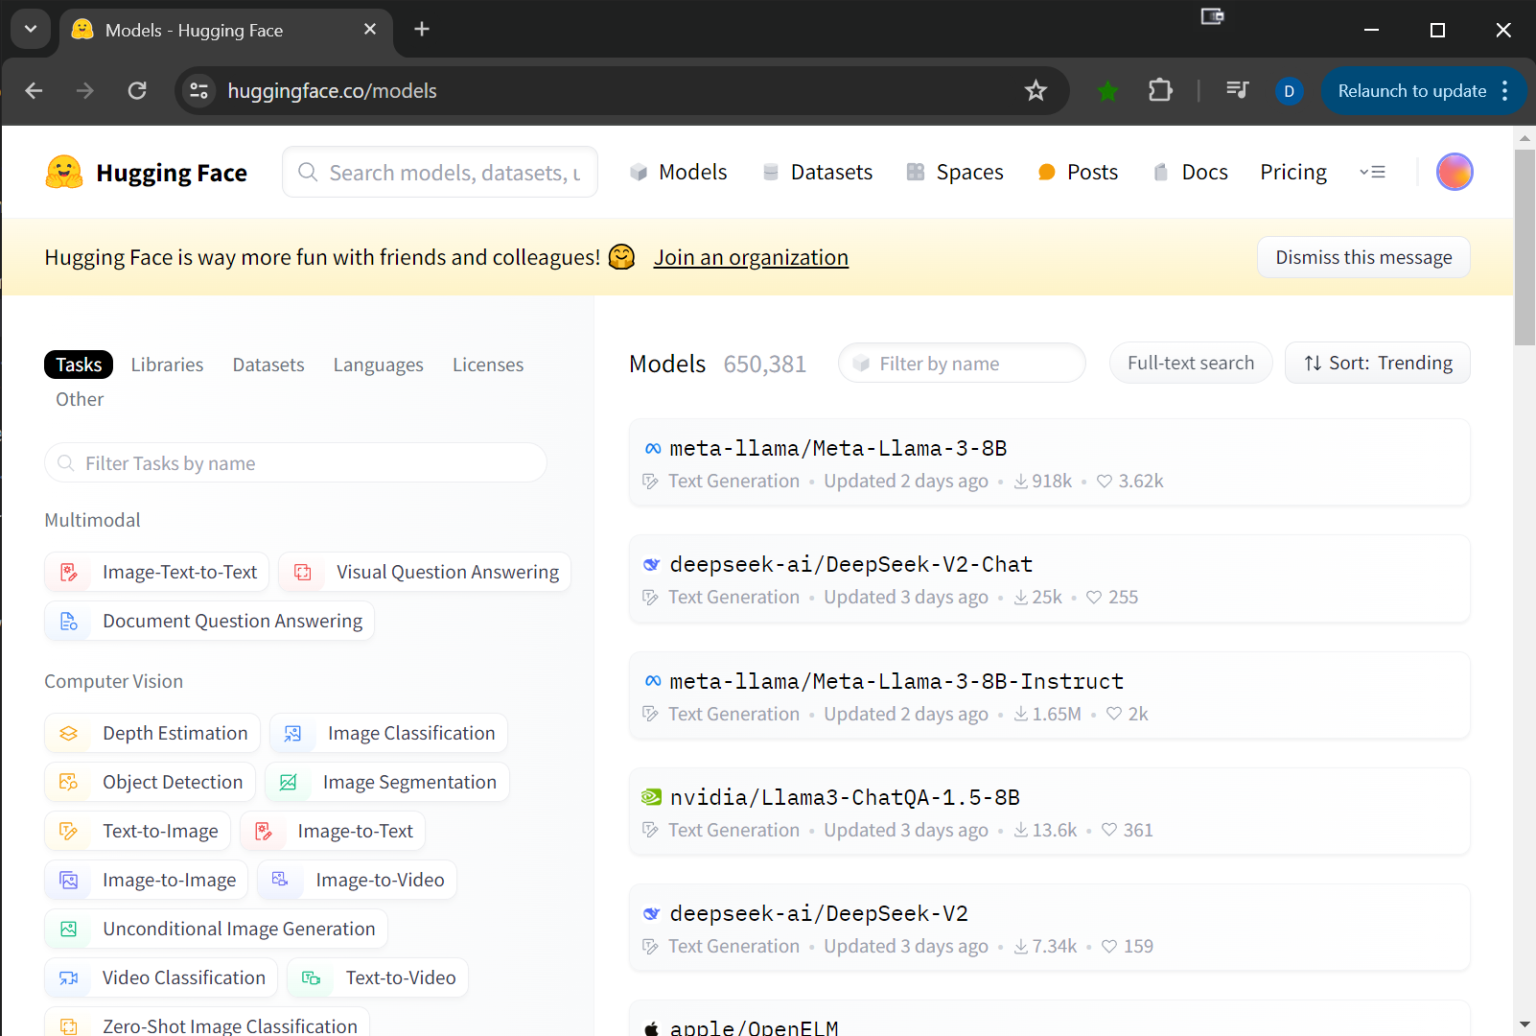Reload the page
Screen dimensions: 1536x1036
tap(137, 91)
